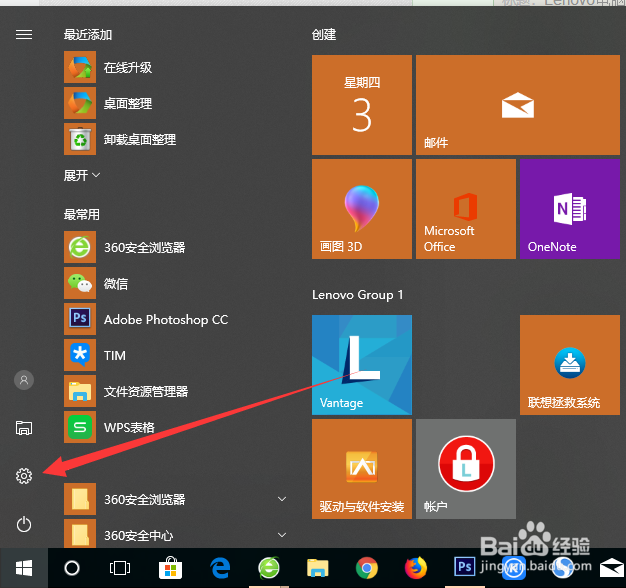Click the Power icon in Start sidebar

[x=24, y=524]
